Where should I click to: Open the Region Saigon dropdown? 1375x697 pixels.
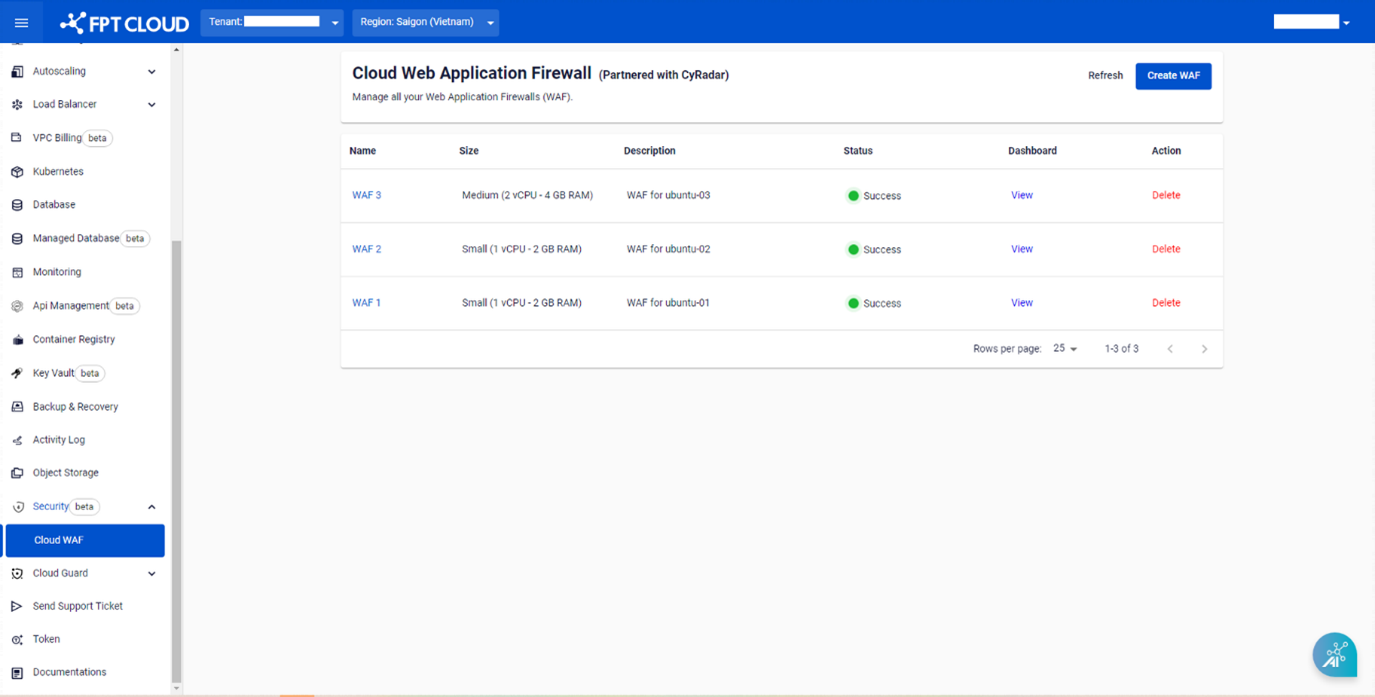coord(425,22)
